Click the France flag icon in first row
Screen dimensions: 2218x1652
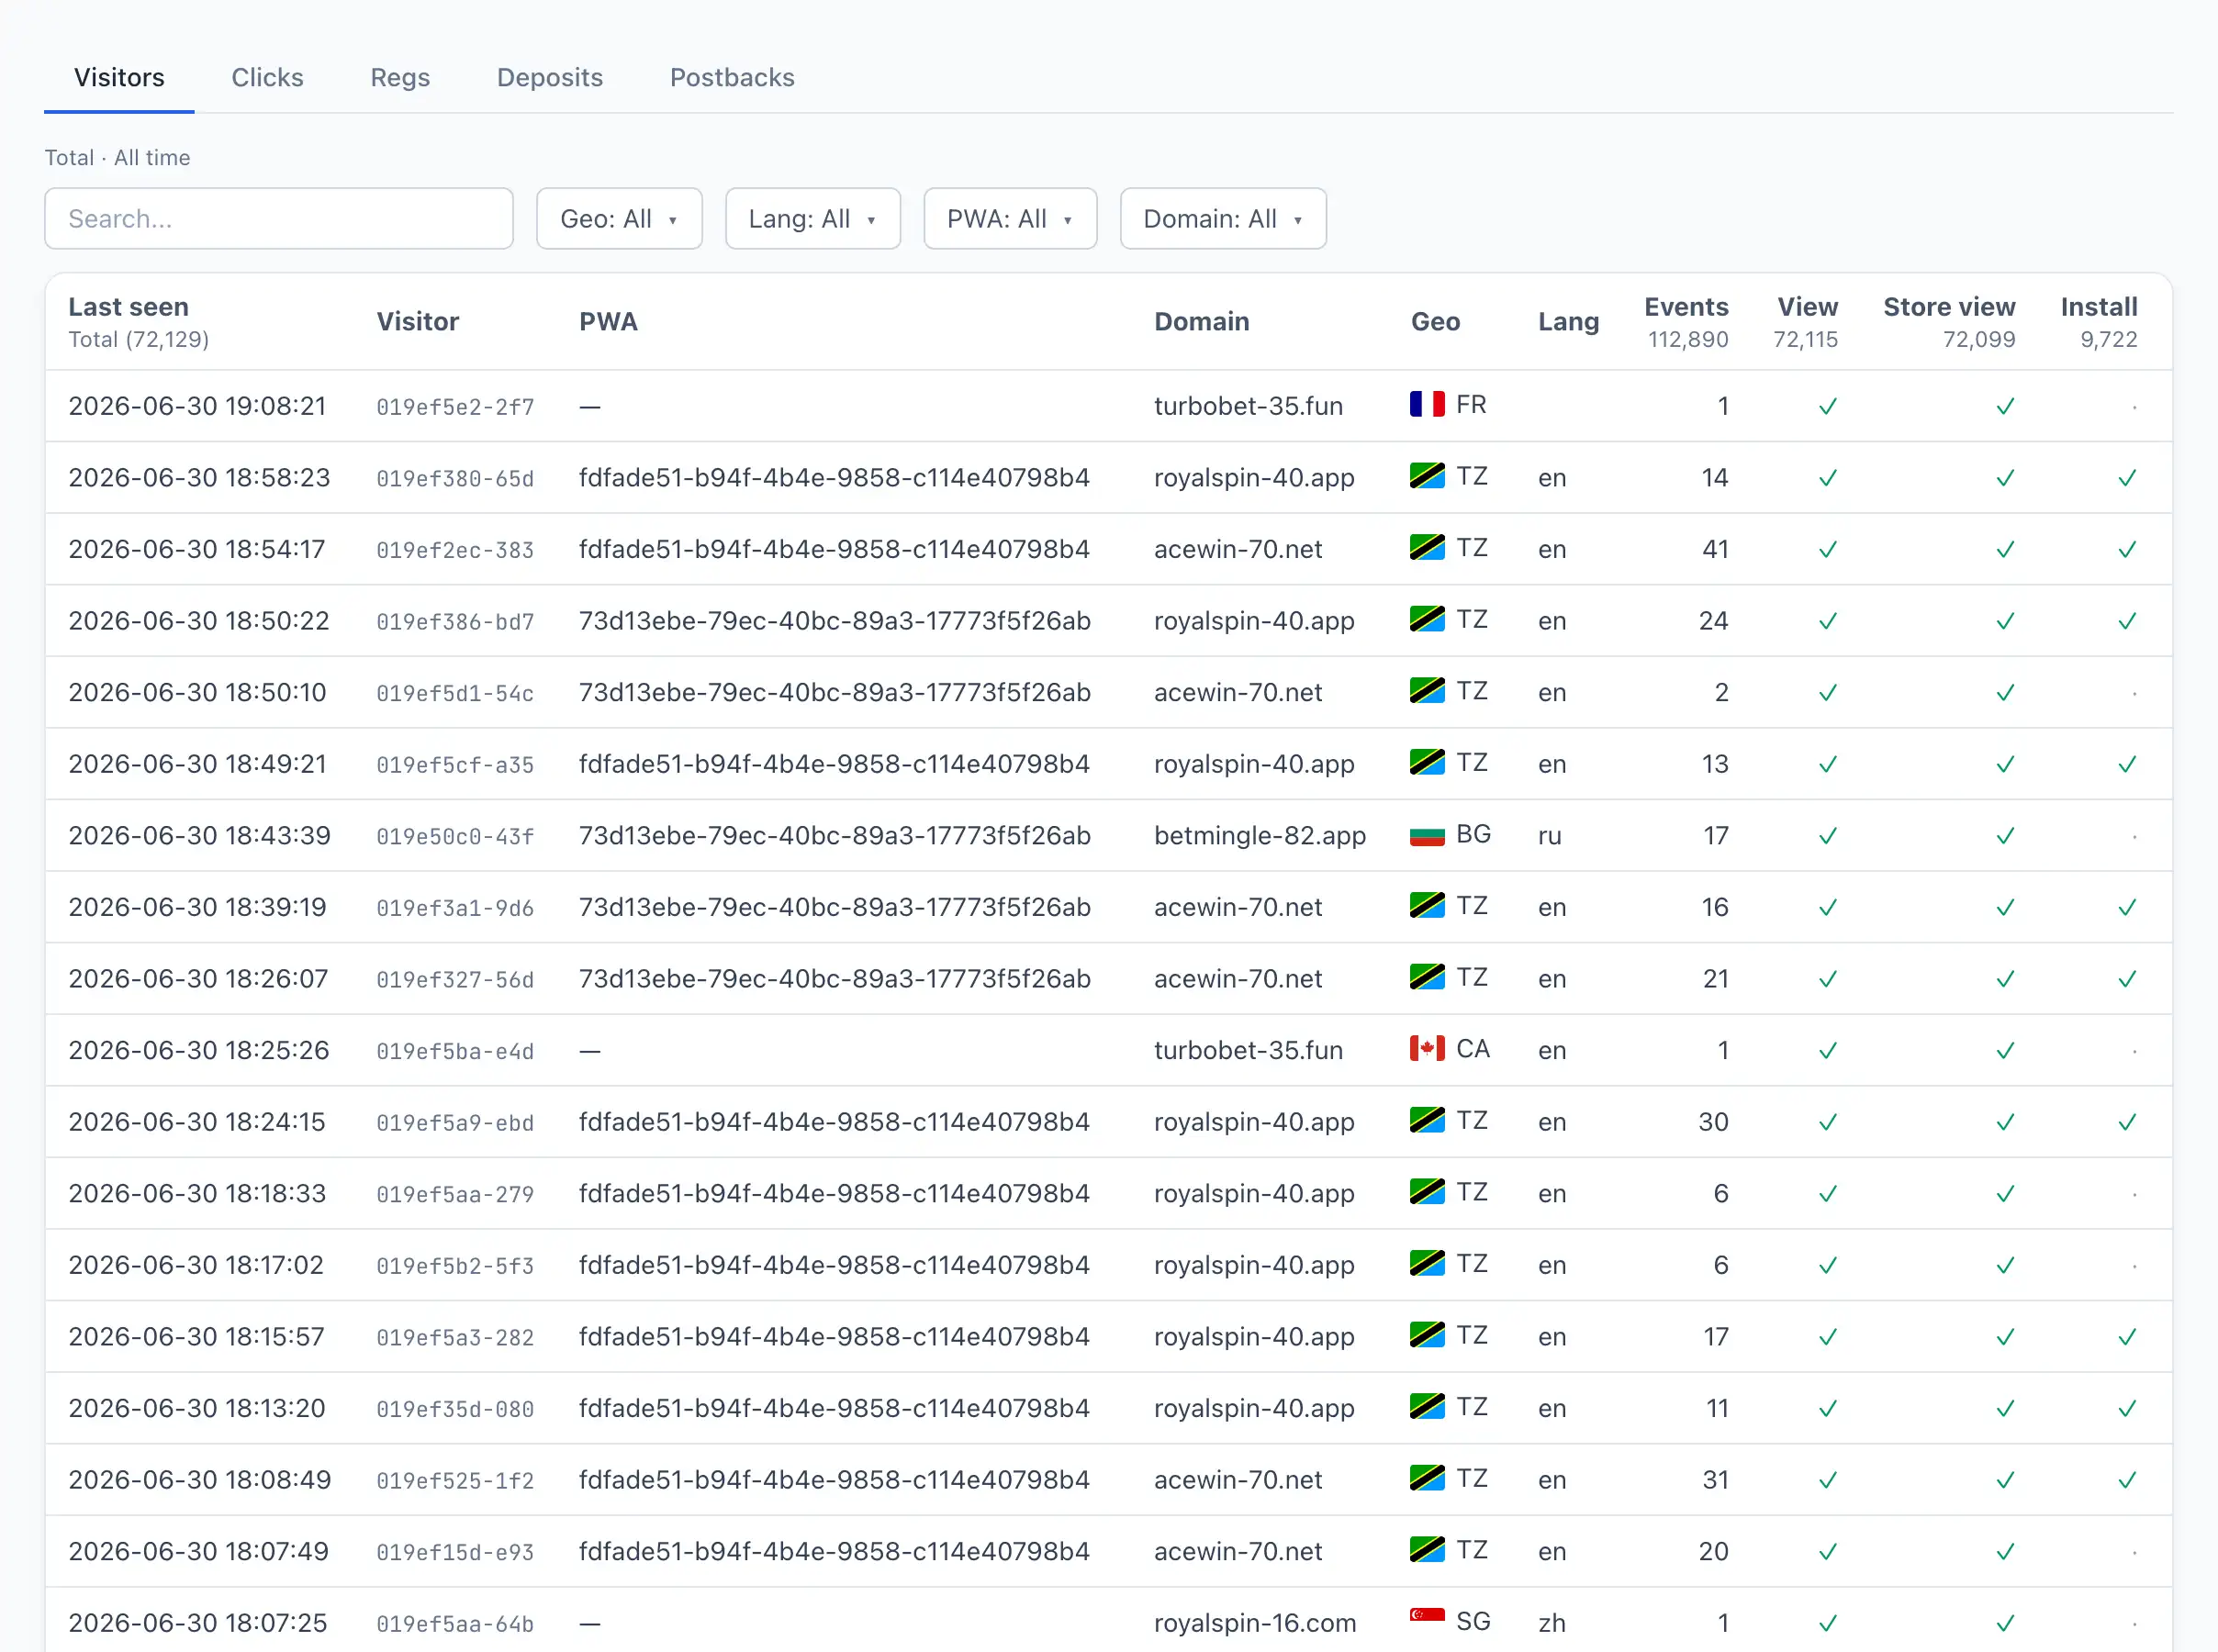pos(1427,404)
